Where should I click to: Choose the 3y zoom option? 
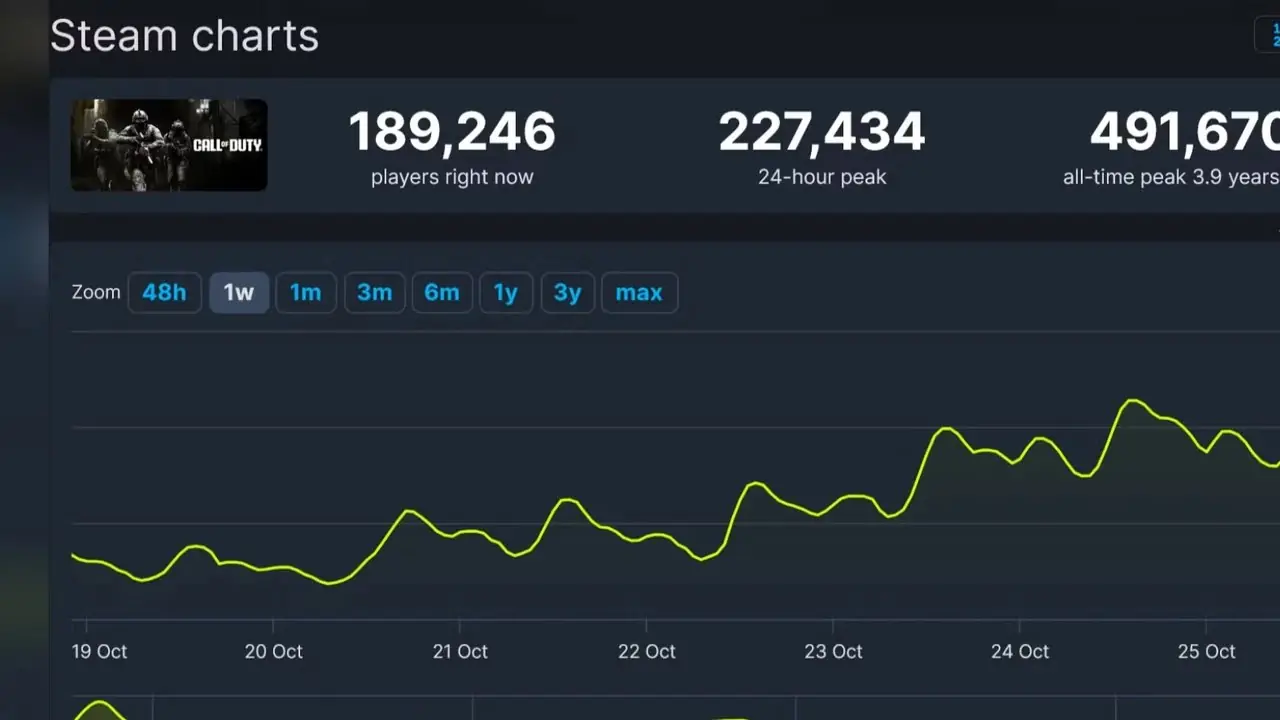pyautogui.click(x=567, y=293)
